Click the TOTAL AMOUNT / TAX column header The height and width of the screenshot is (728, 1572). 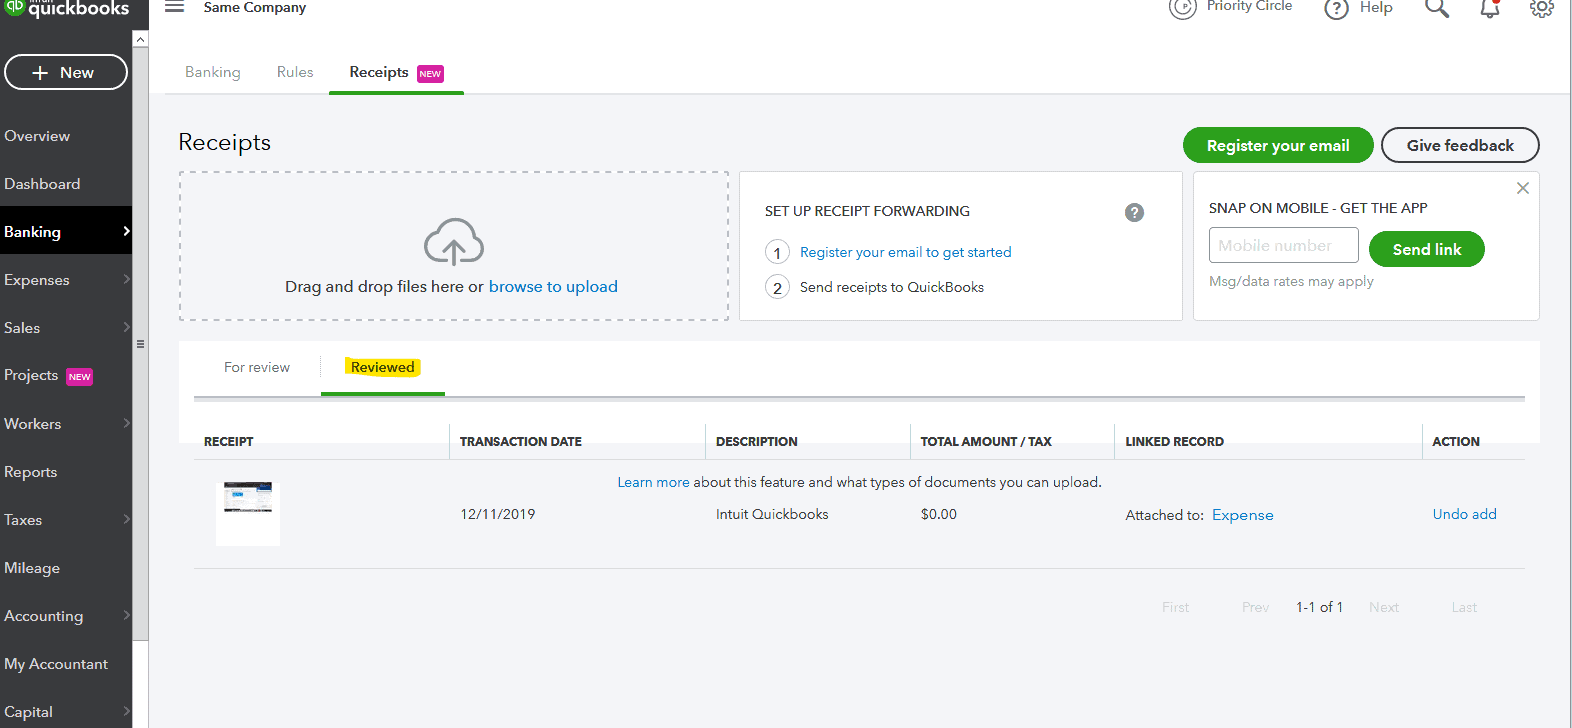(x=986, y=441)
